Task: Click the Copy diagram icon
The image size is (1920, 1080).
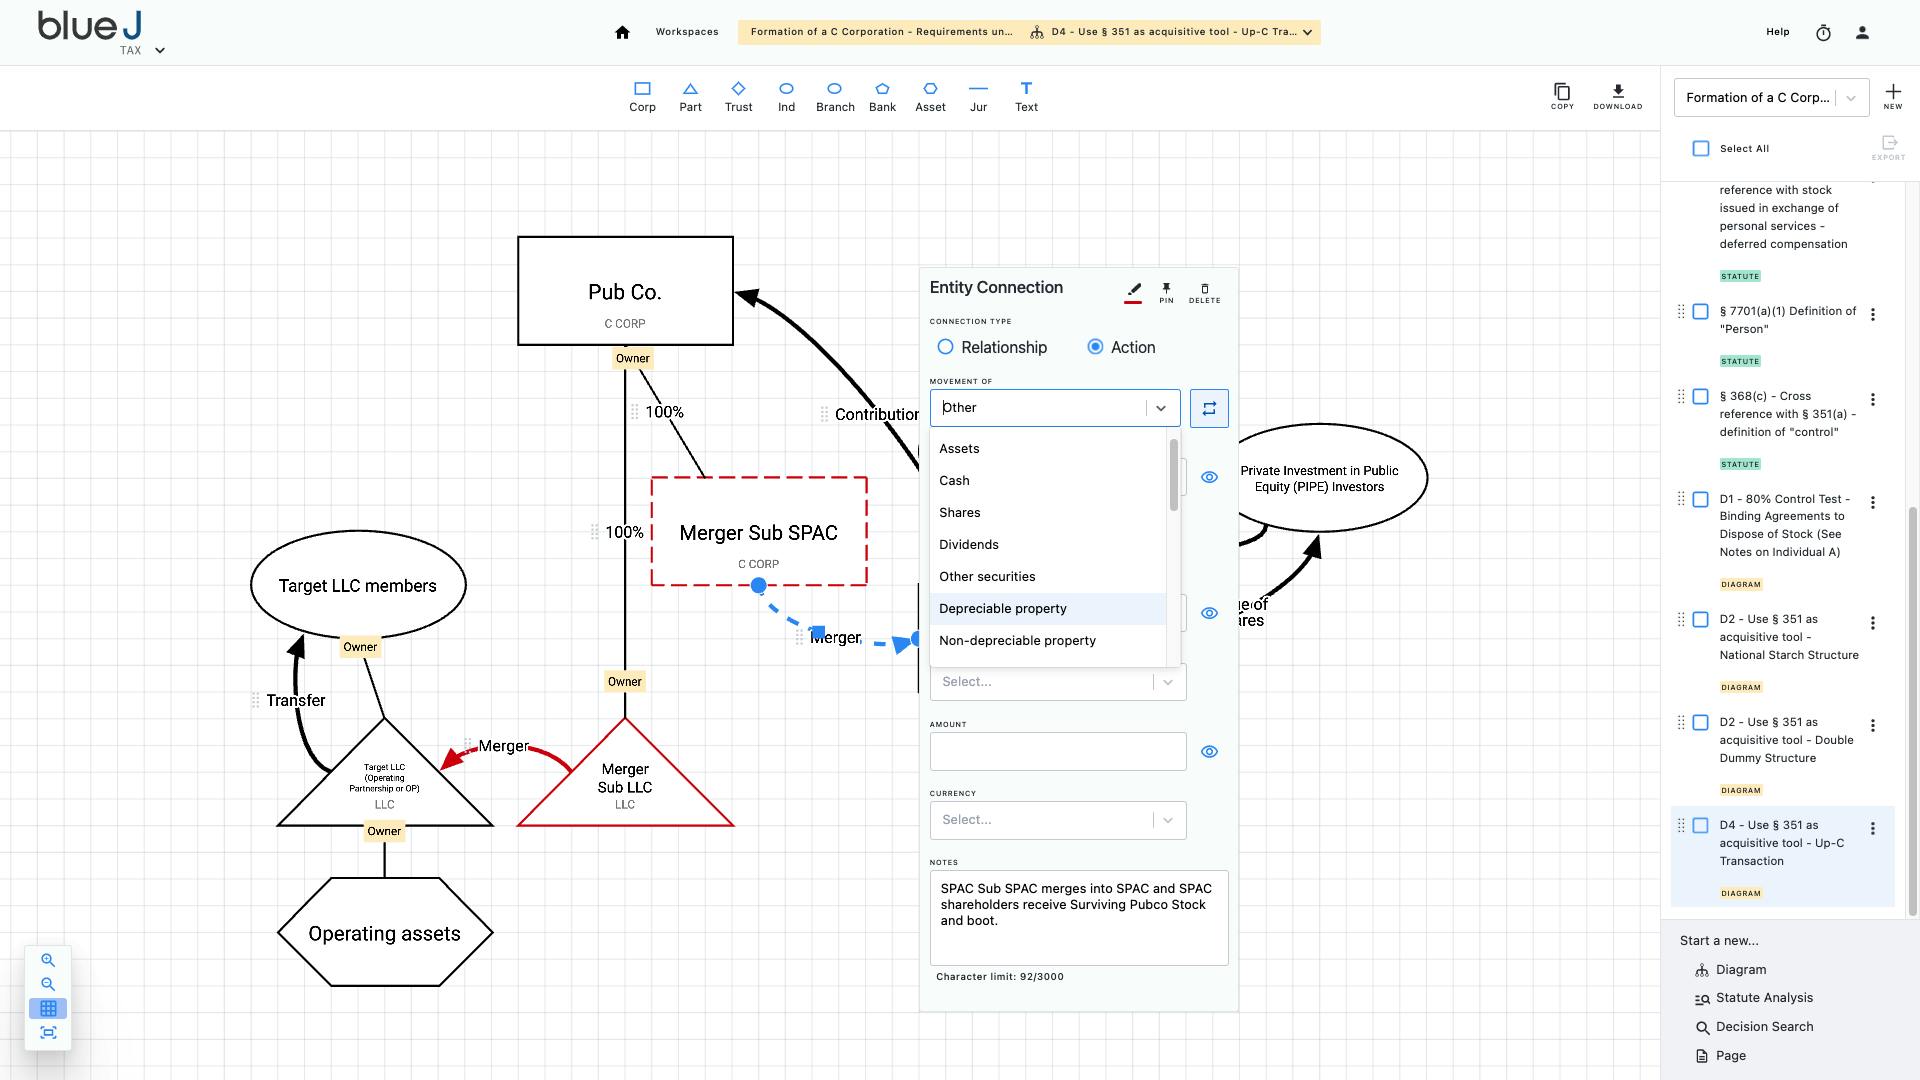Action: coord(1561,95)
